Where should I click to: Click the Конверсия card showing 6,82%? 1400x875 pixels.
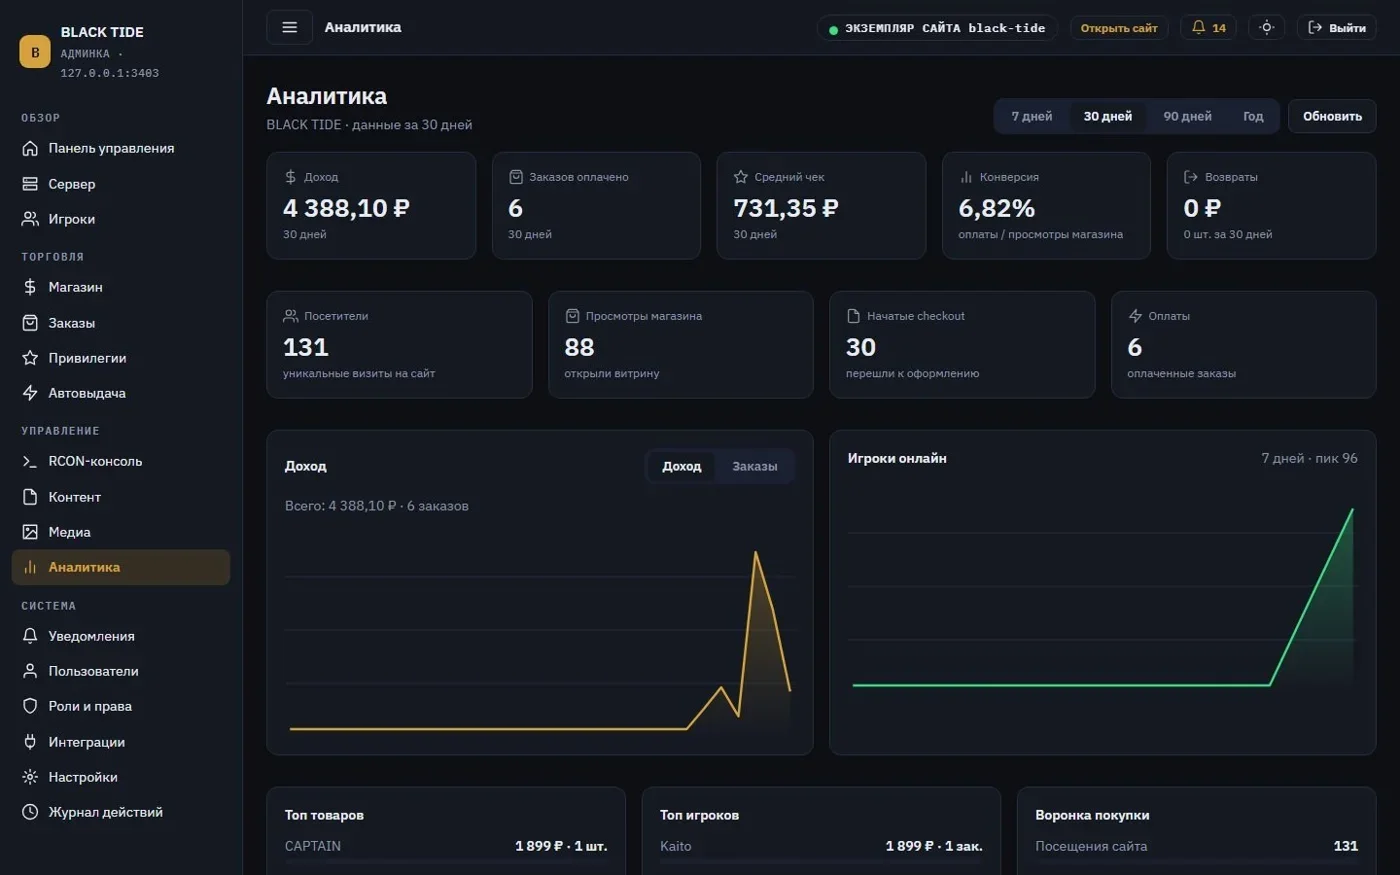click(1046, 206)
